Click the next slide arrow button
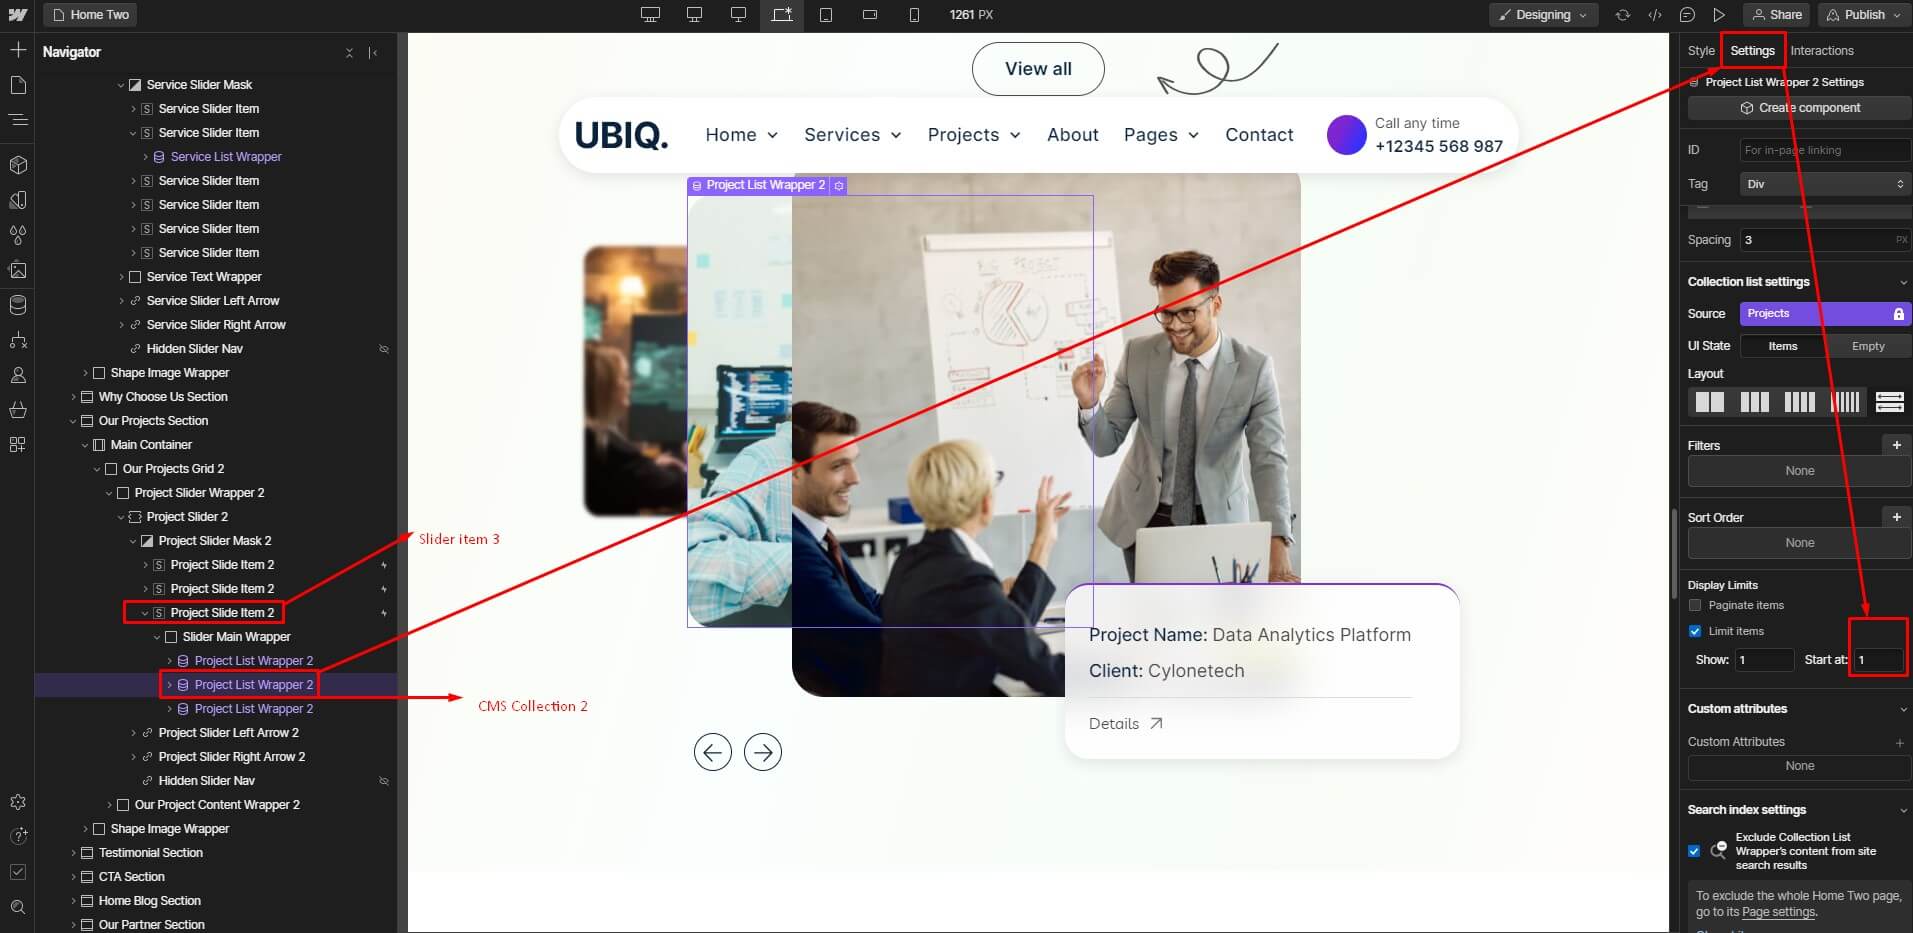Viewport: 1913px width, 933px height. coord(763,752)
